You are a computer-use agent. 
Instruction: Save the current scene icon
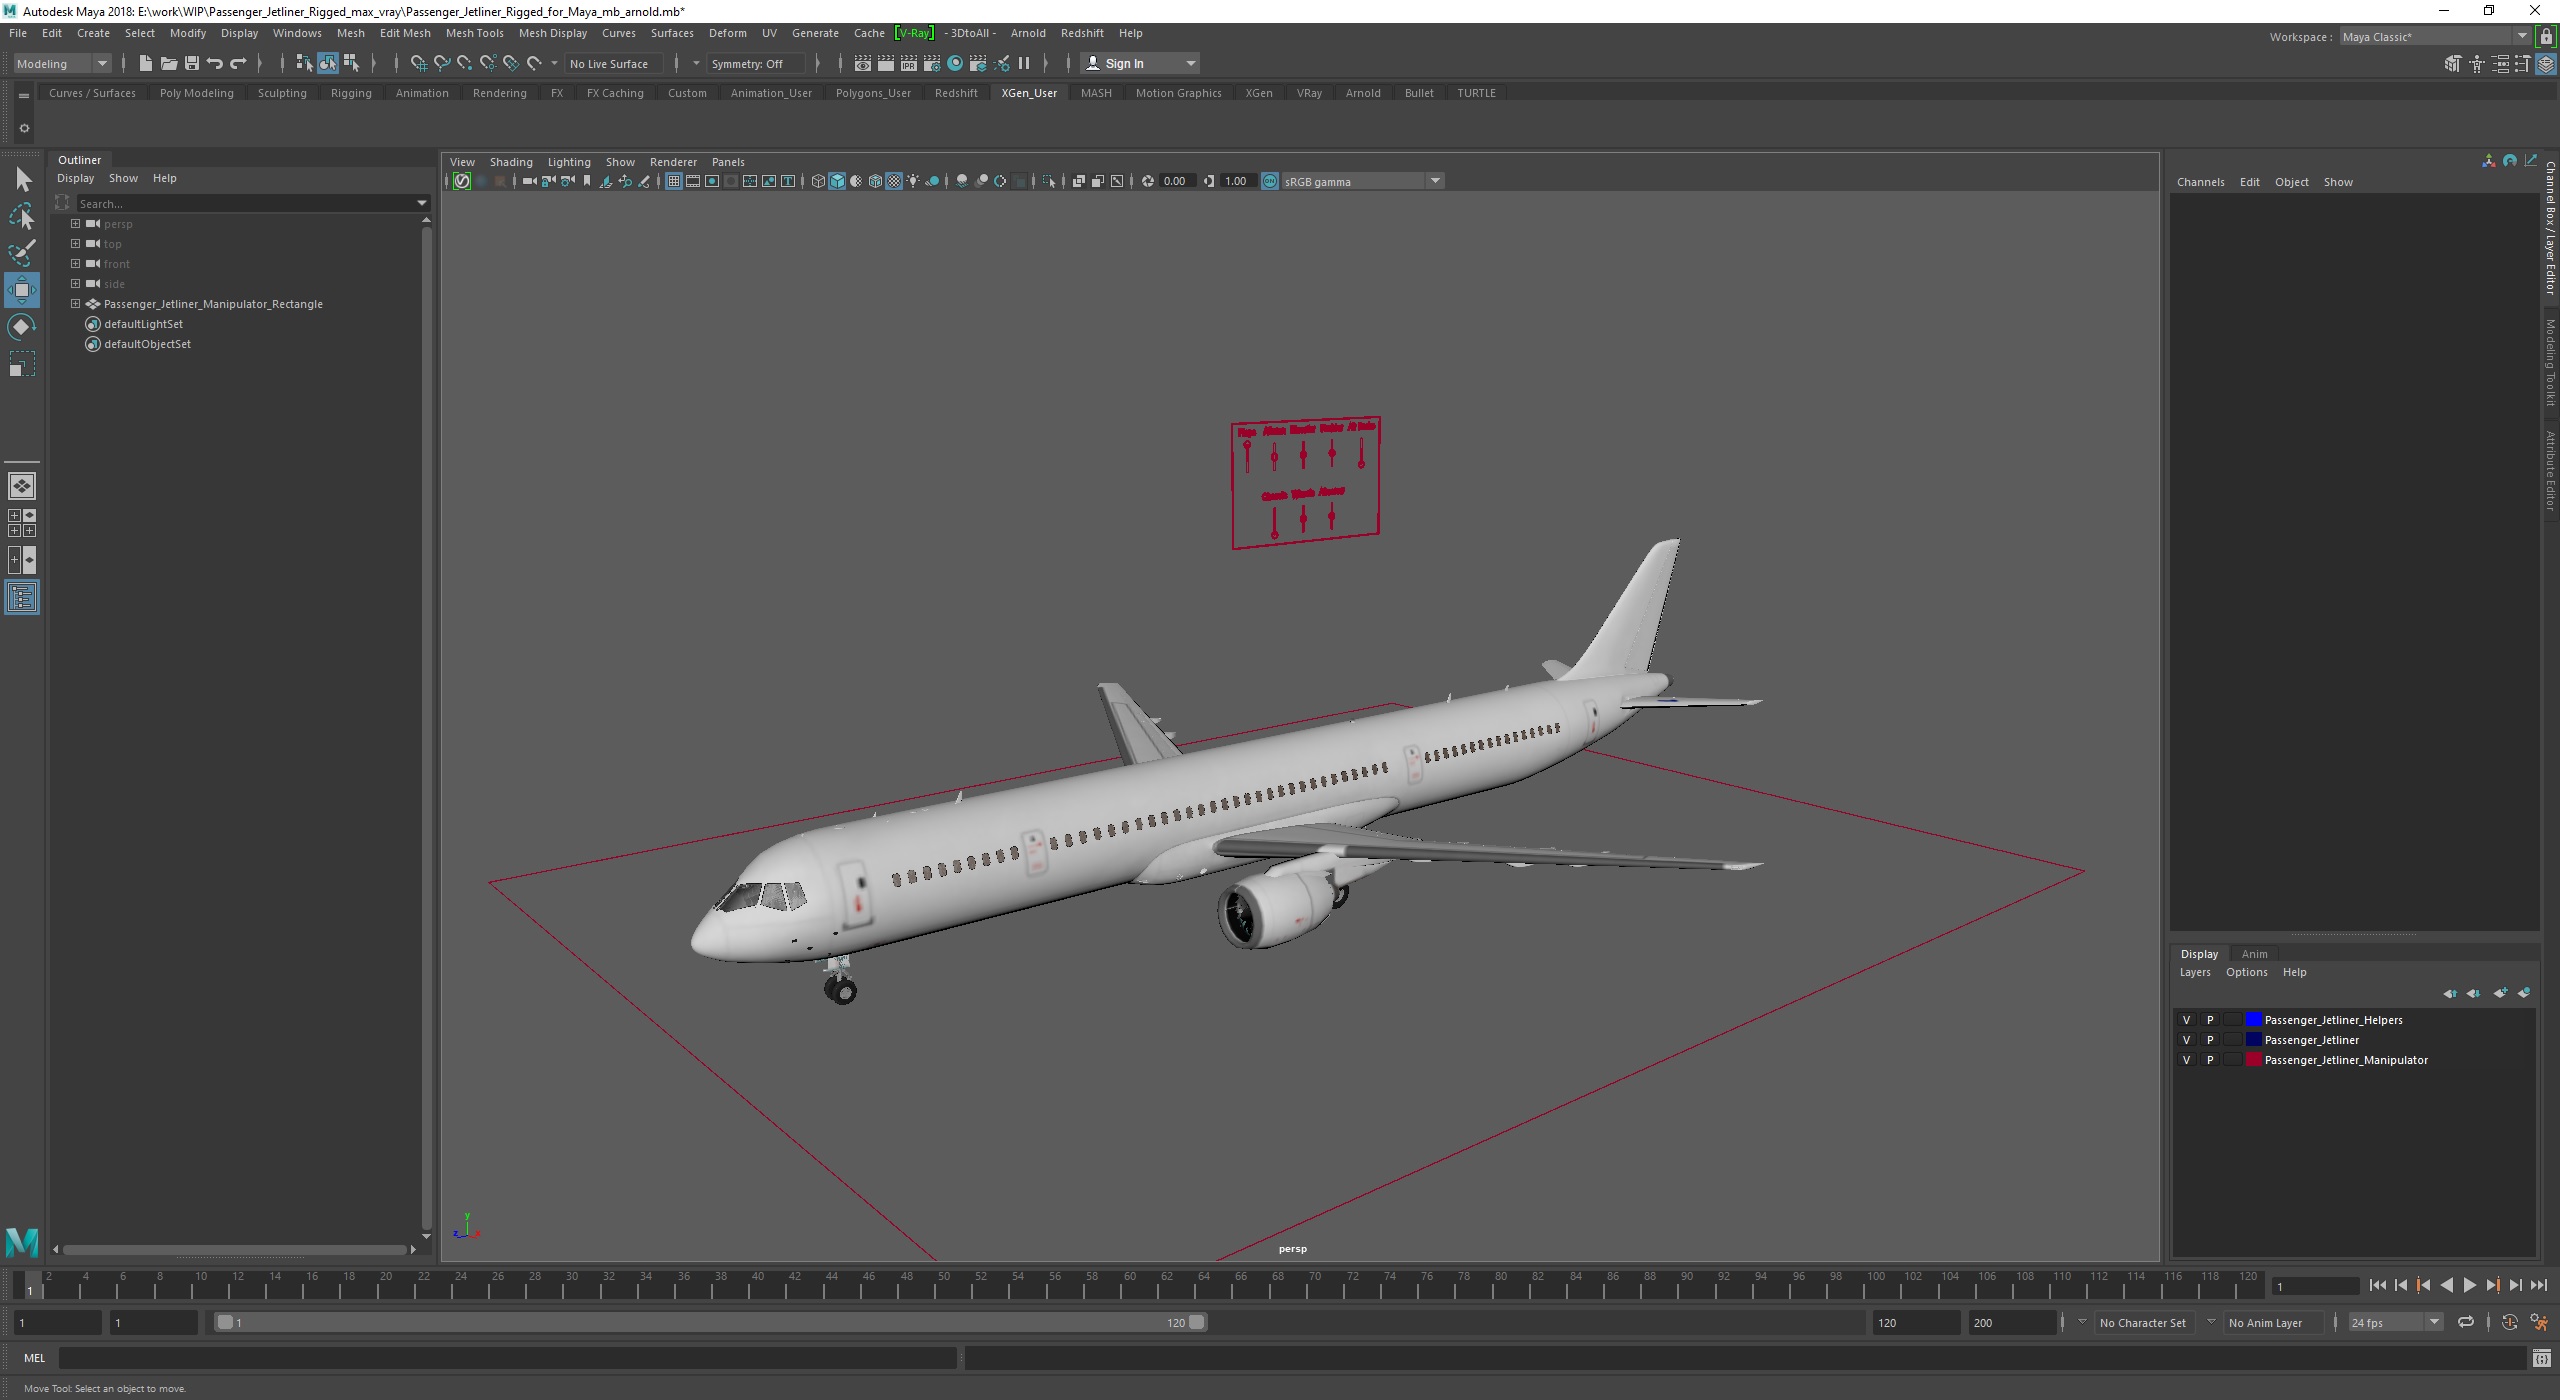point(191,63)
